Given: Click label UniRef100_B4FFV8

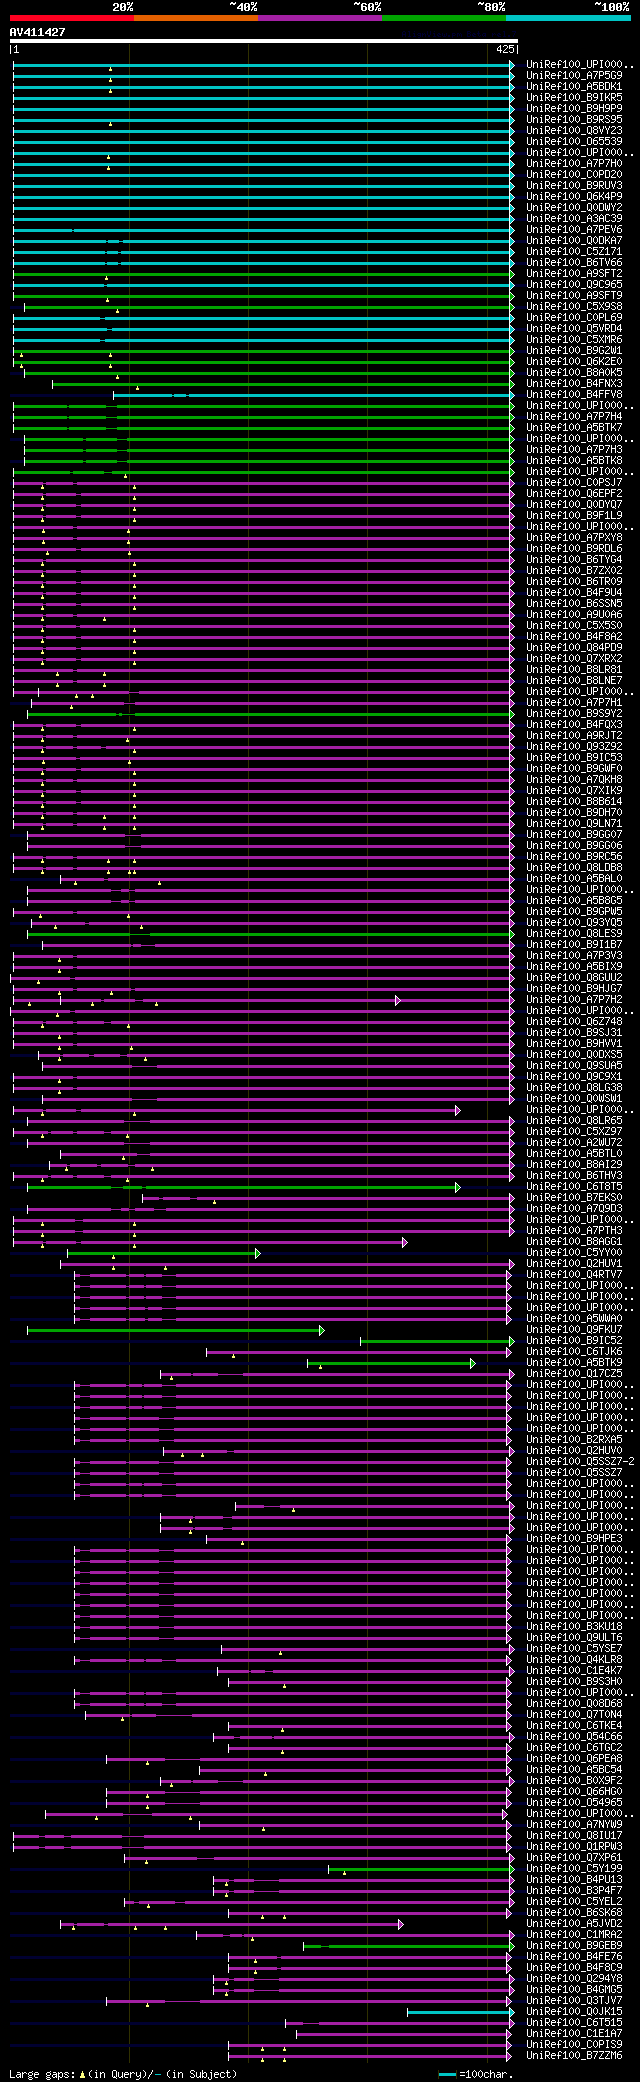Looking at the screenshot, I should tap(574, 394).
